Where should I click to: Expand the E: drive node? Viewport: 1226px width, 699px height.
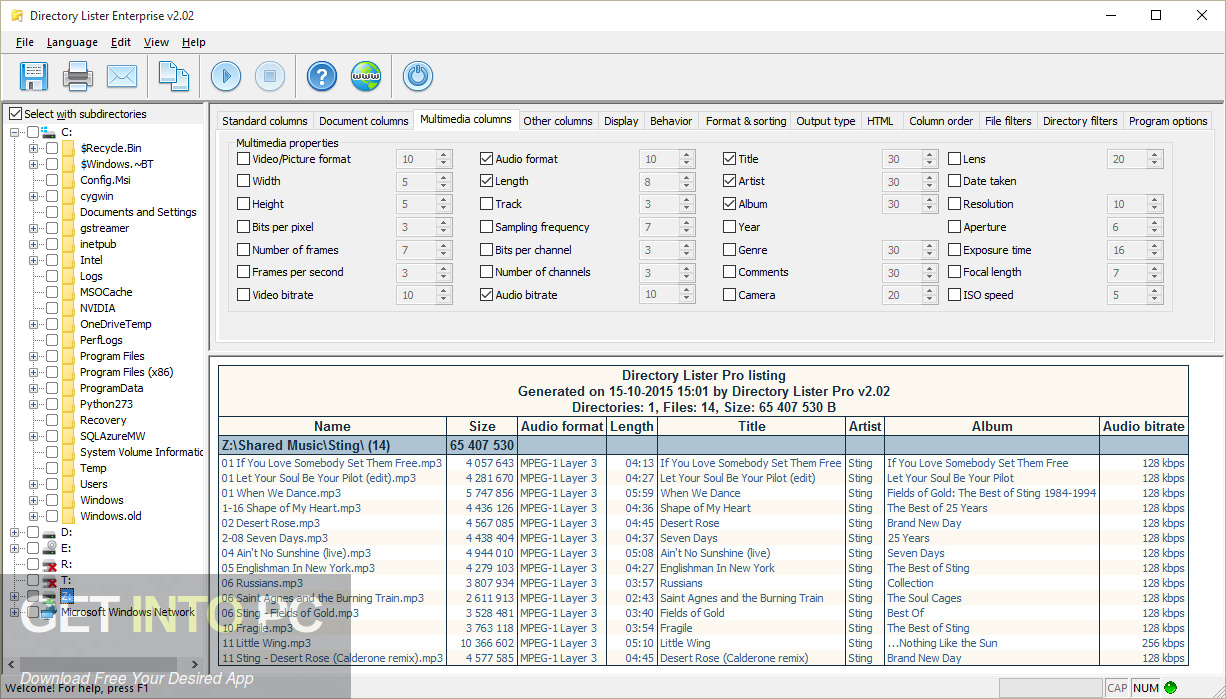point(15,548)
